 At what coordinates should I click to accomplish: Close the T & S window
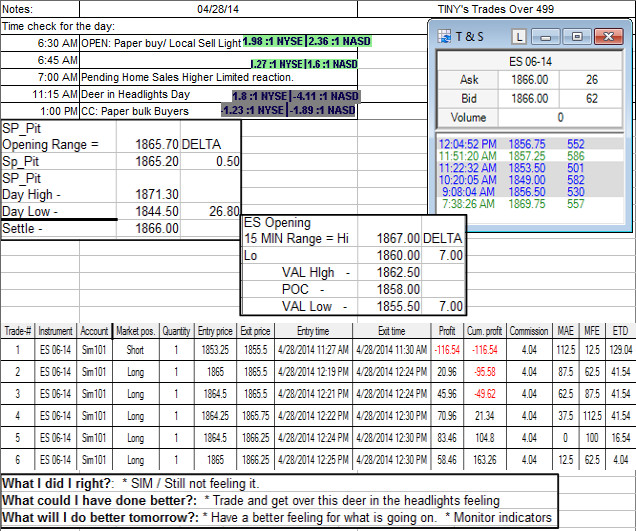click(x=608, y=37)
